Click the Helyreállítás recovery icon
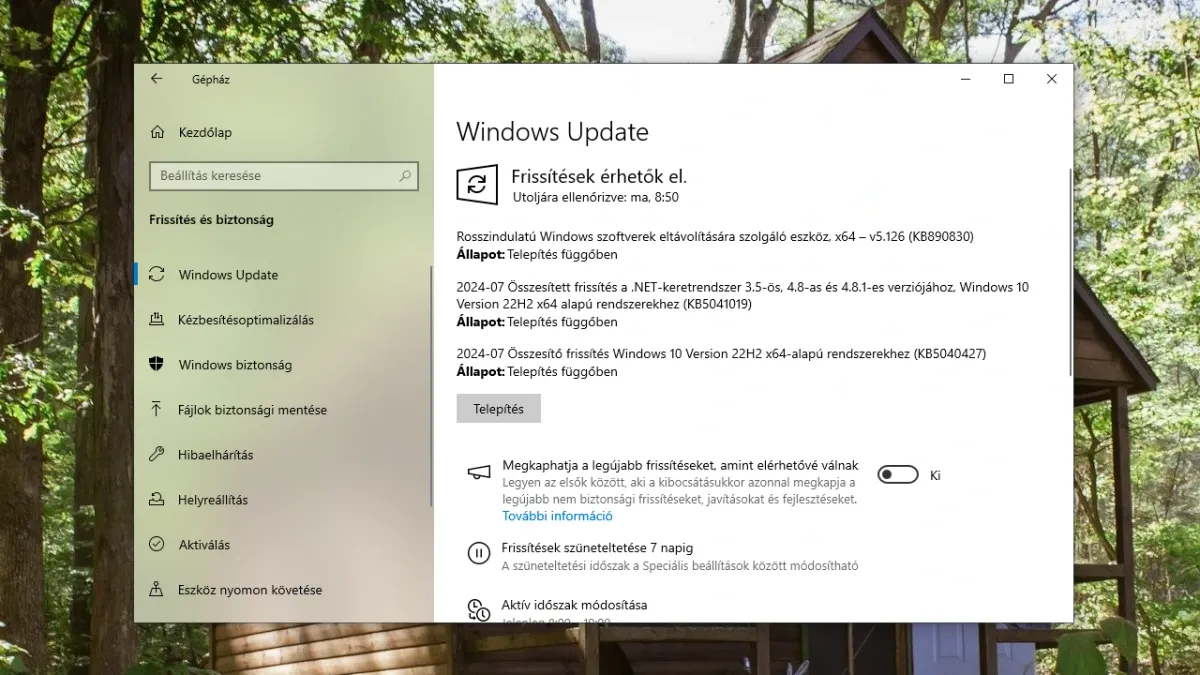The height and width of the screenshot is (675, 1200). tap(156, 500)
